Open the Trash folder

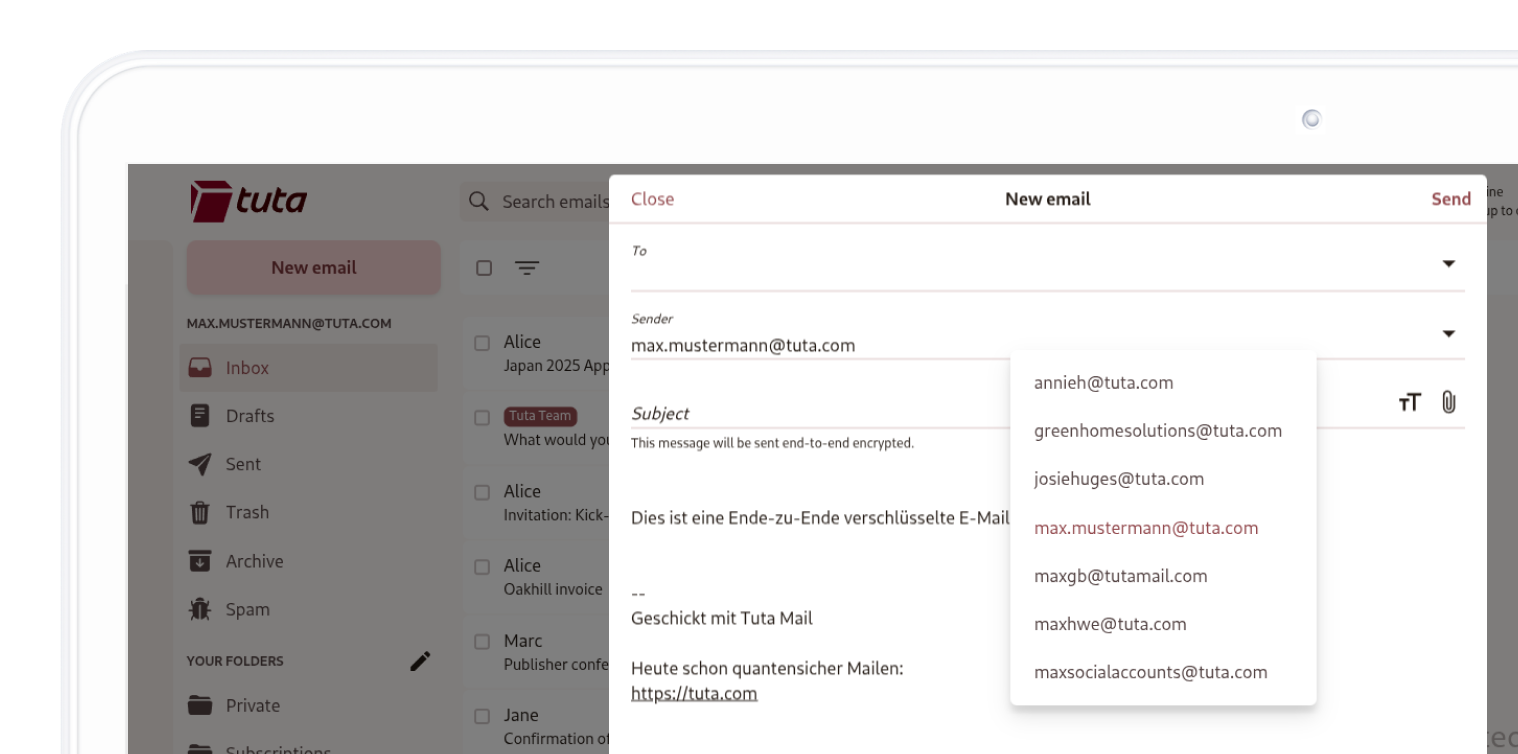click(x=308, y=512)
